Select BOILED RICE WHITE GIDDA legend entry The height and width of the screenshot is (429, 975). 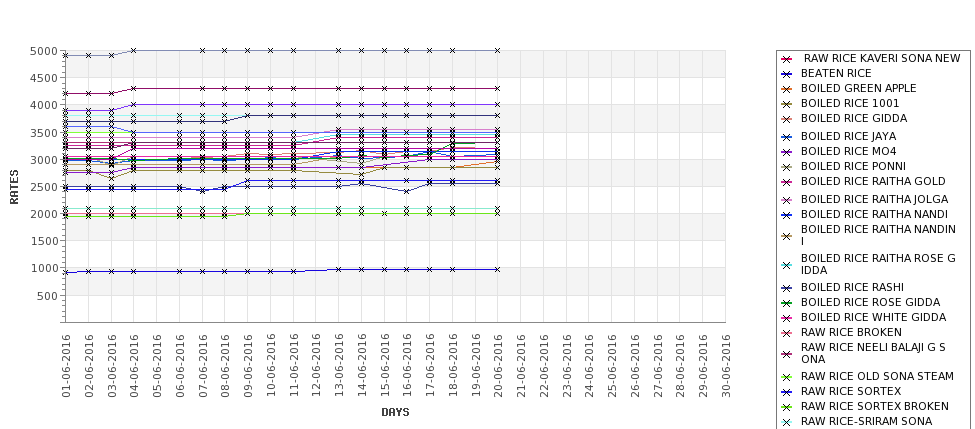point(873,317)
